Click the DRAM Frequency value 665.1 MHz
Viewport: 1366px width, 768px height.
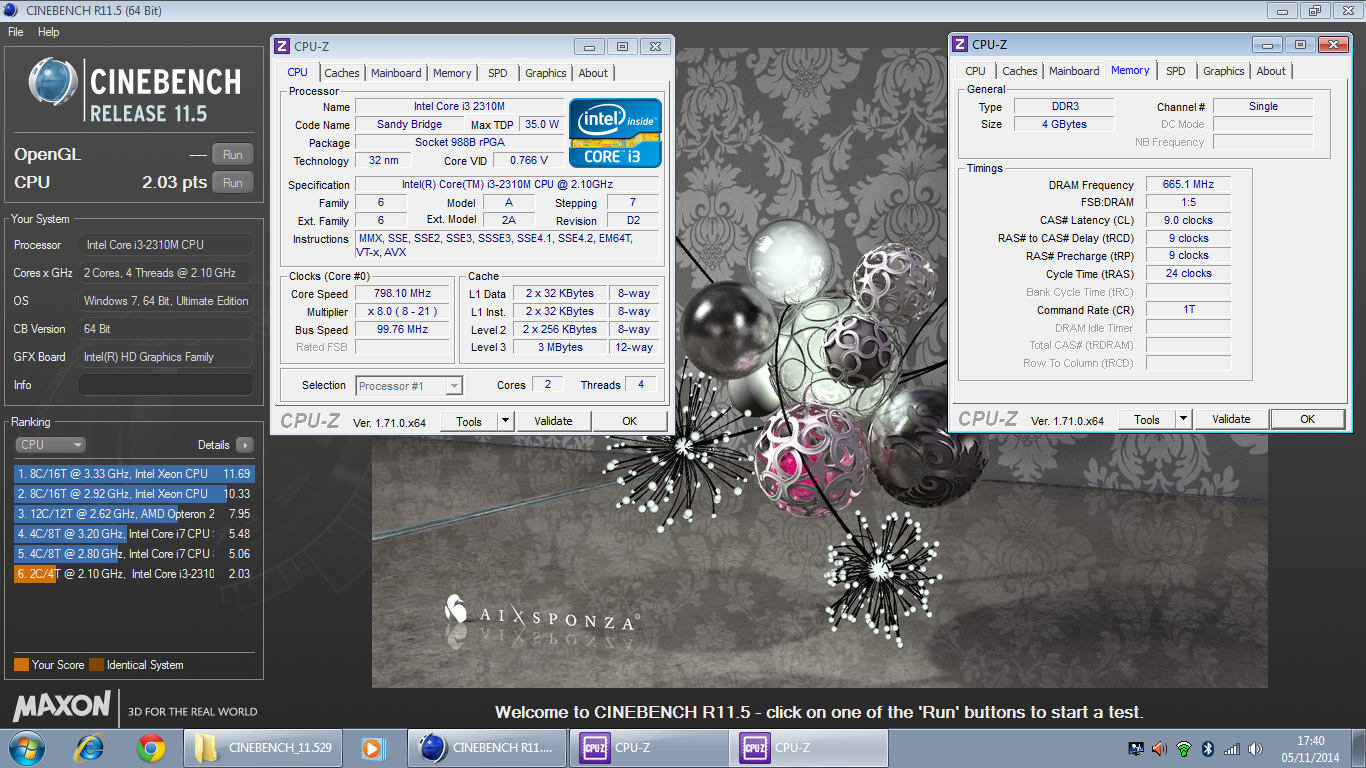1188,185
